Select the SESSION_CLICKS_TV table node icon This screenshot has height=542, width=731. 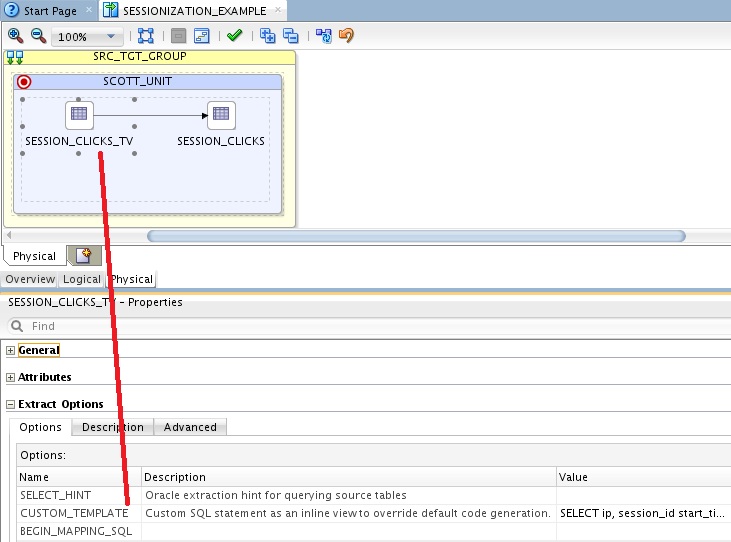79,115
